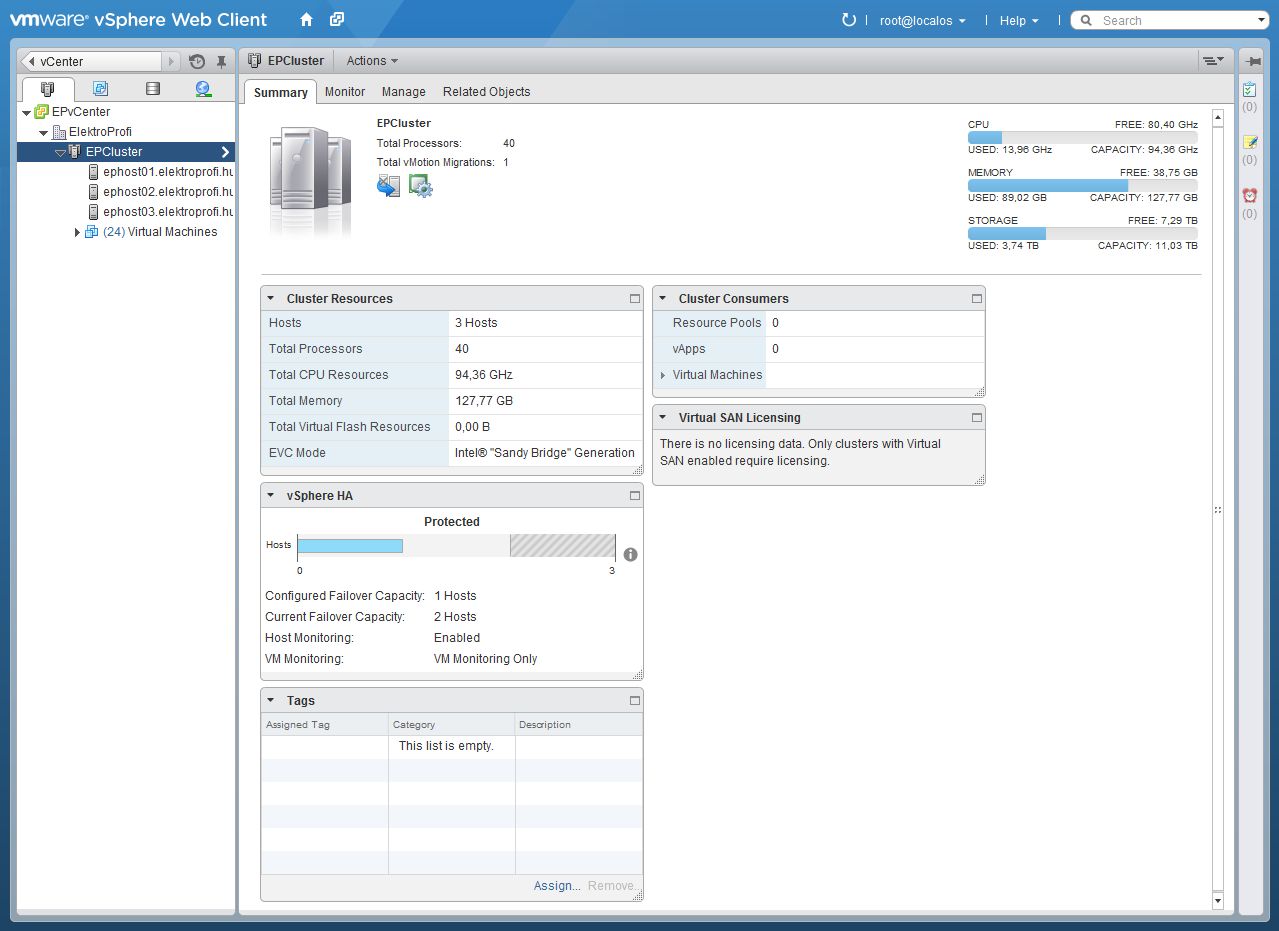Collapse the Cluster Resources portlet
Screen dimensions: 1279x931
click(x=270, y=298)
